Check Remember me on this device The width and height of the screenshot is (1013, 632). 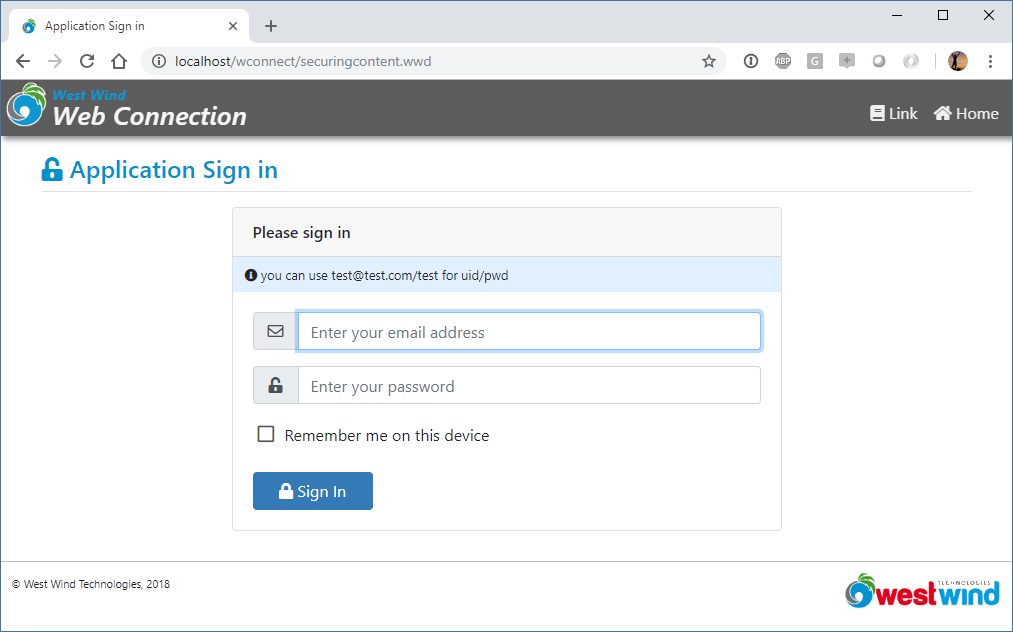(266, 434)
